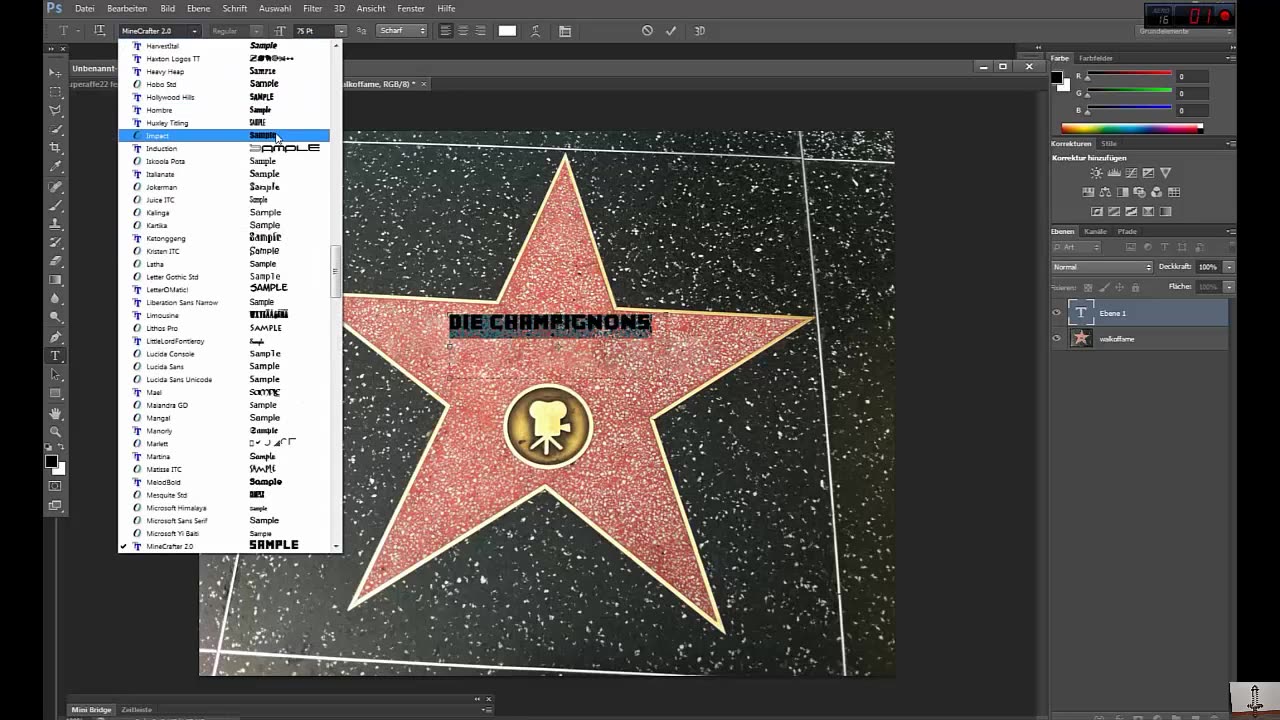
Task: Toggle Quick Mask mode icon
Action: coord(56,486)
